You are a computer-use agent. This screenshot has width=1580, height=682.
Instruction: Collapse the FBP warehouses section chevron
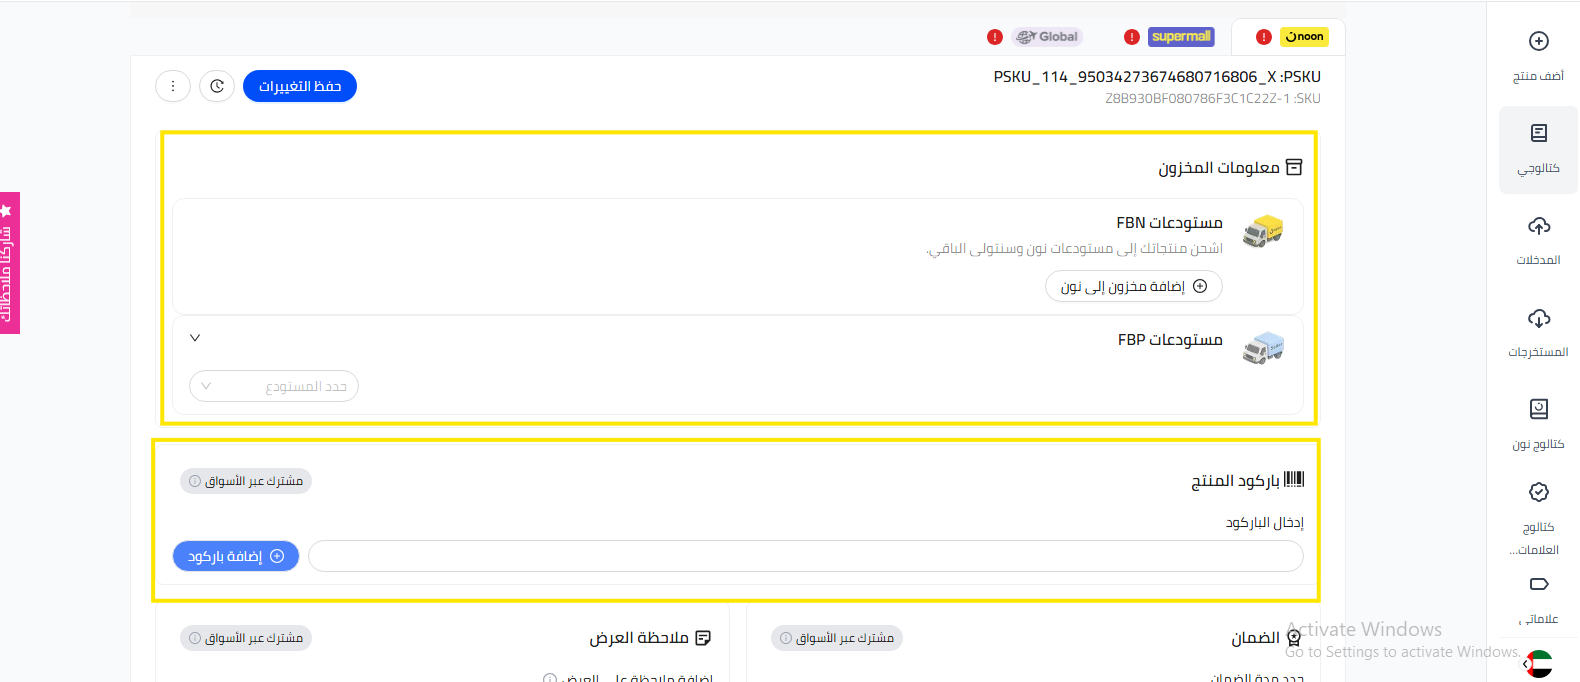click(x=195, y=338)
